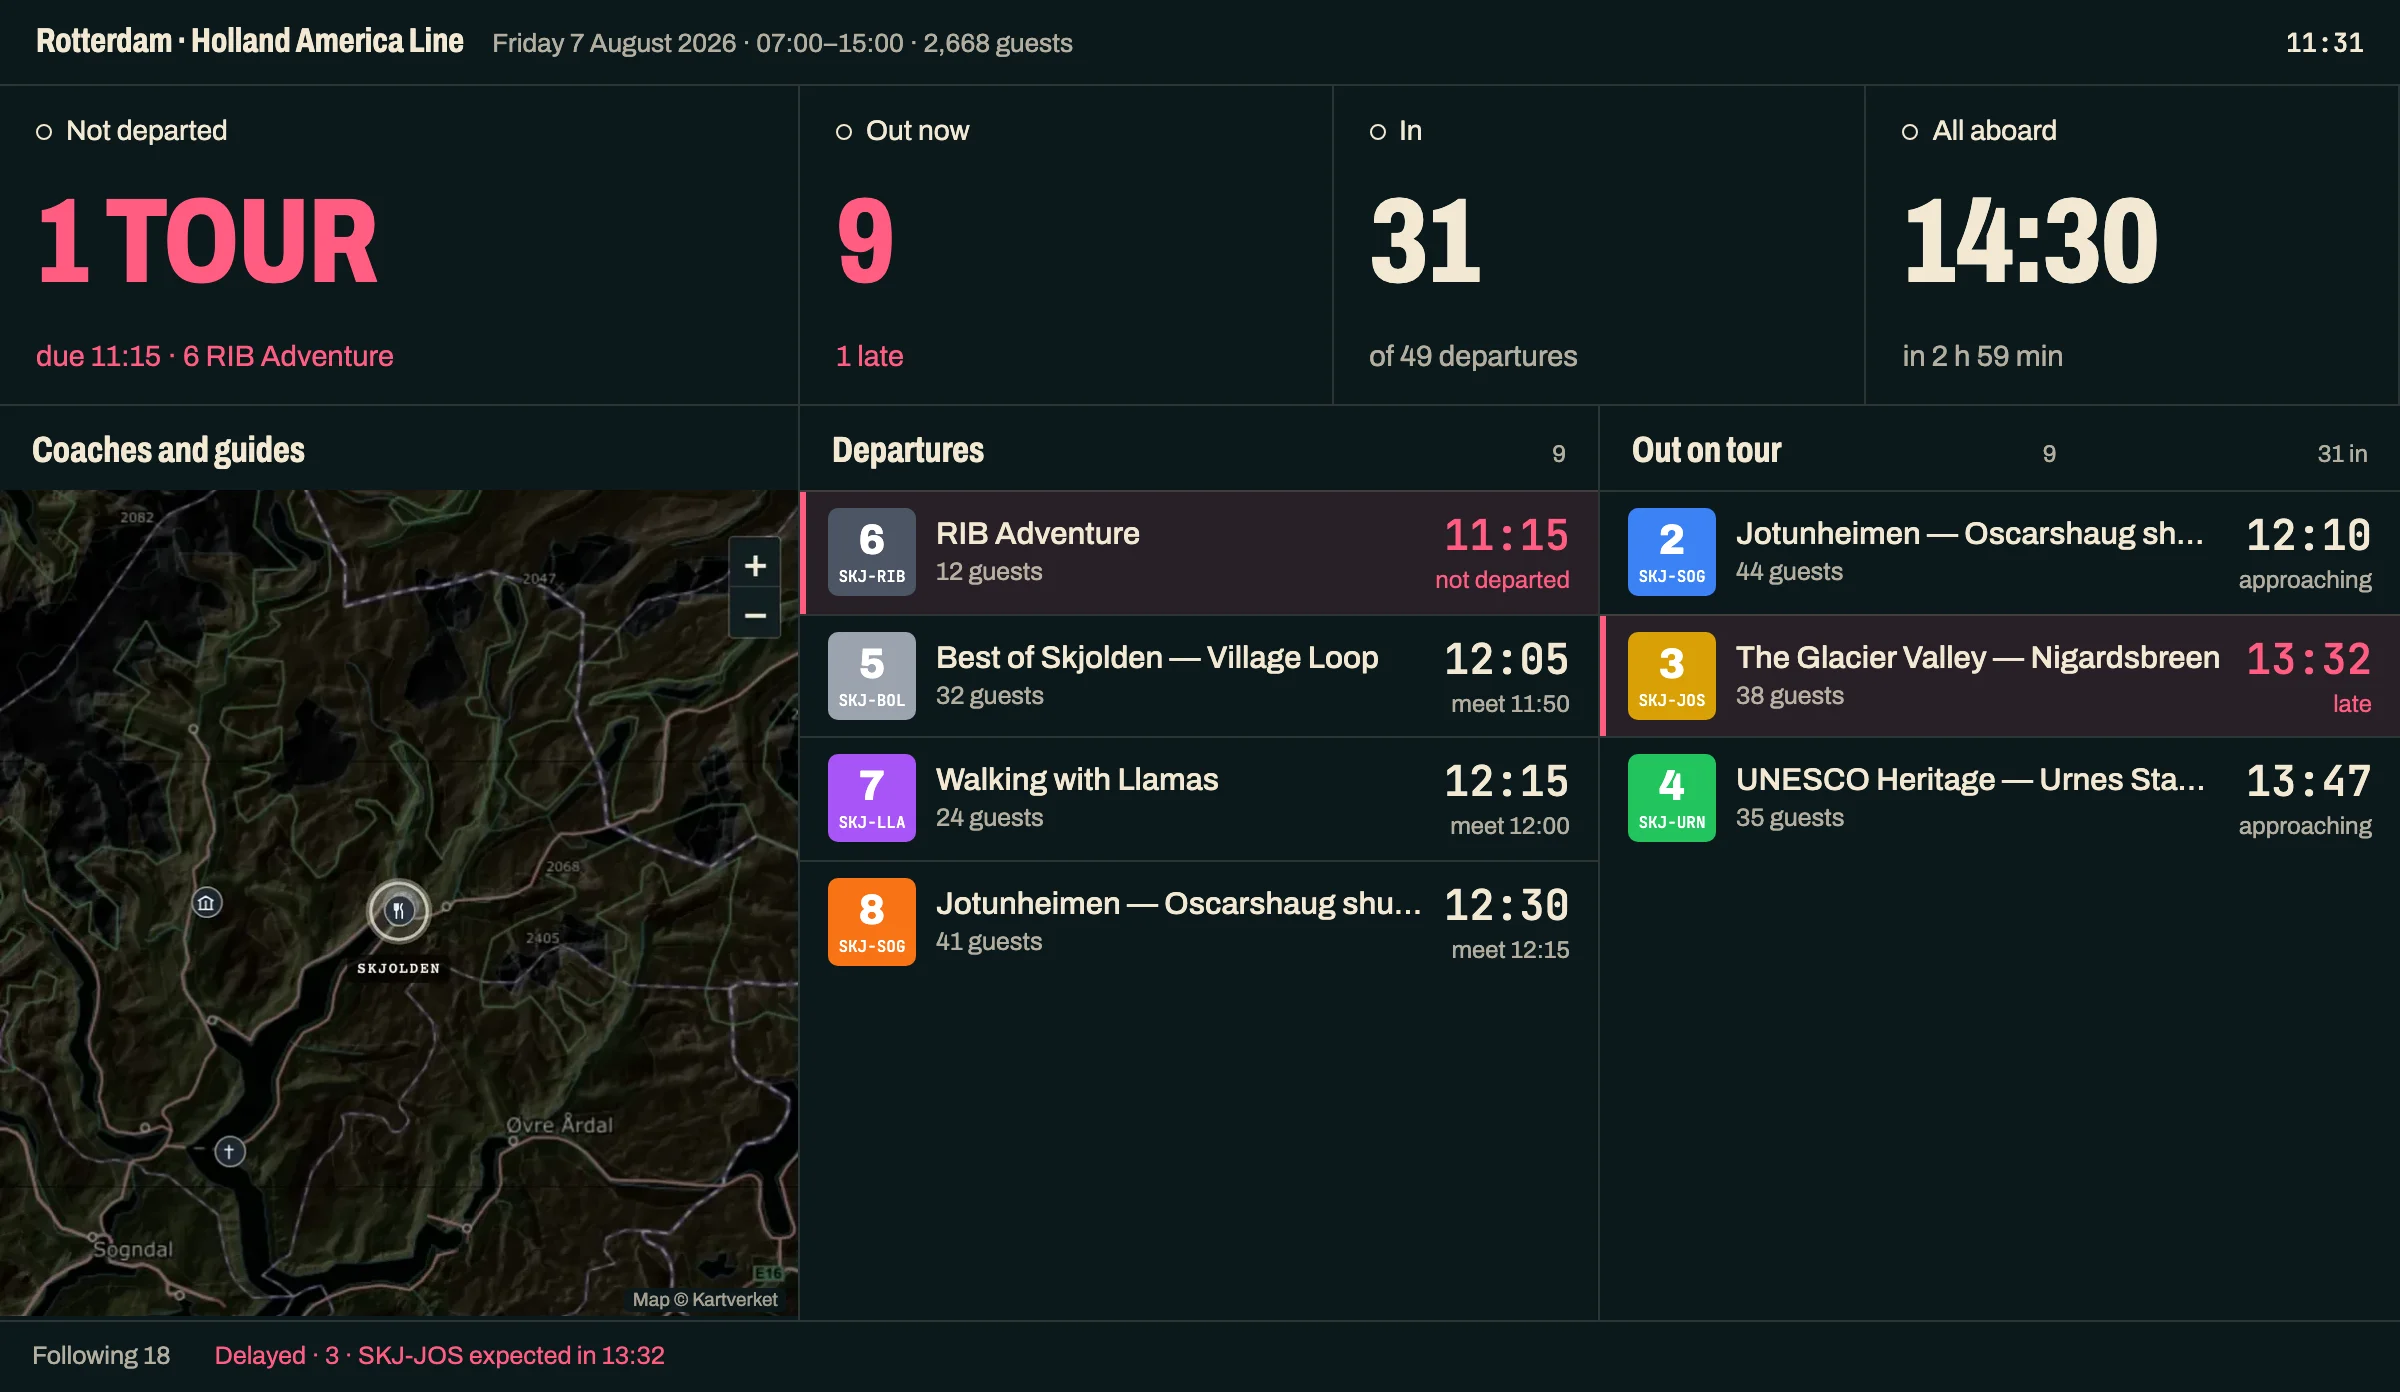Screen dimensions: 2400x1392
Task: Click the orange SKJ-SOG tour 8 badge
Action: (x=872, y=922)
